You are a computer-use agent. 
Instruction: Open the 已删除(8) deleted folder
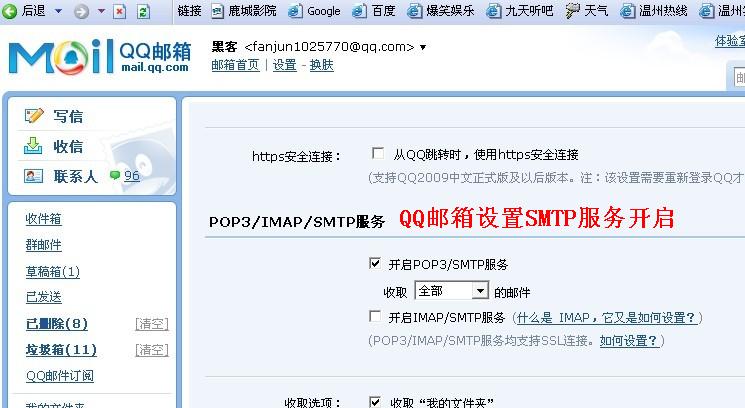coord(57,324)
